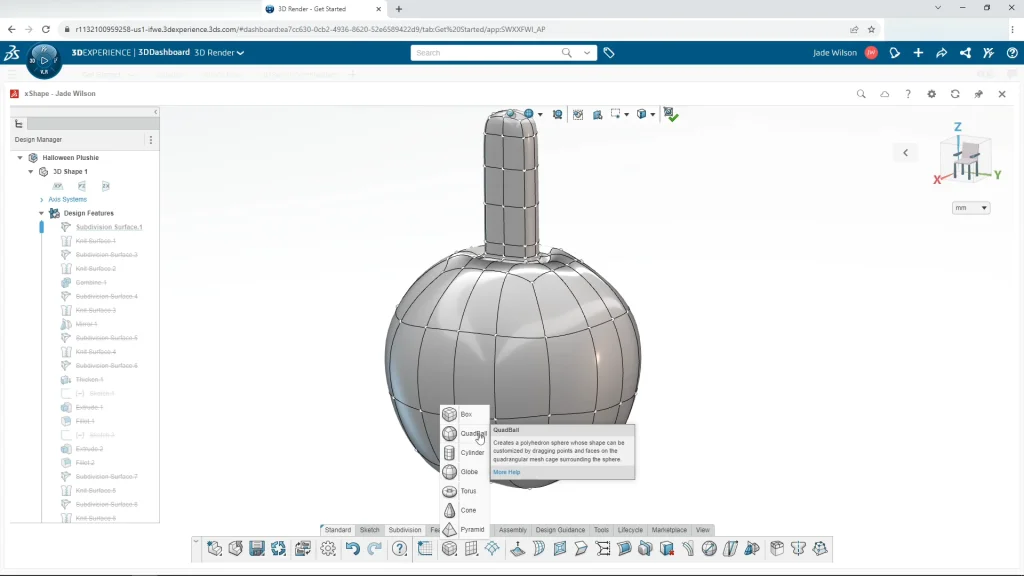1024x576 pixels.
Task: Open the display style cube dropdown arrow
Action: (653, 114)
